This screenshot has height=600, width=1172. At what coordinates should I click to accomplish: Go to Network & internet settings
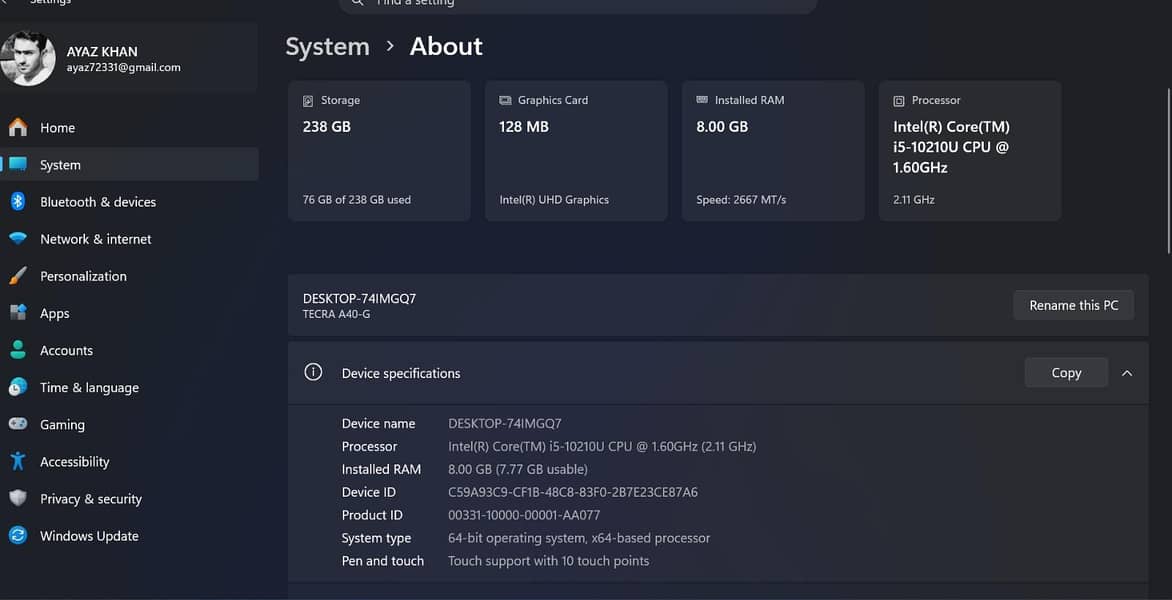pyautogui.click(x=129, y=239)
